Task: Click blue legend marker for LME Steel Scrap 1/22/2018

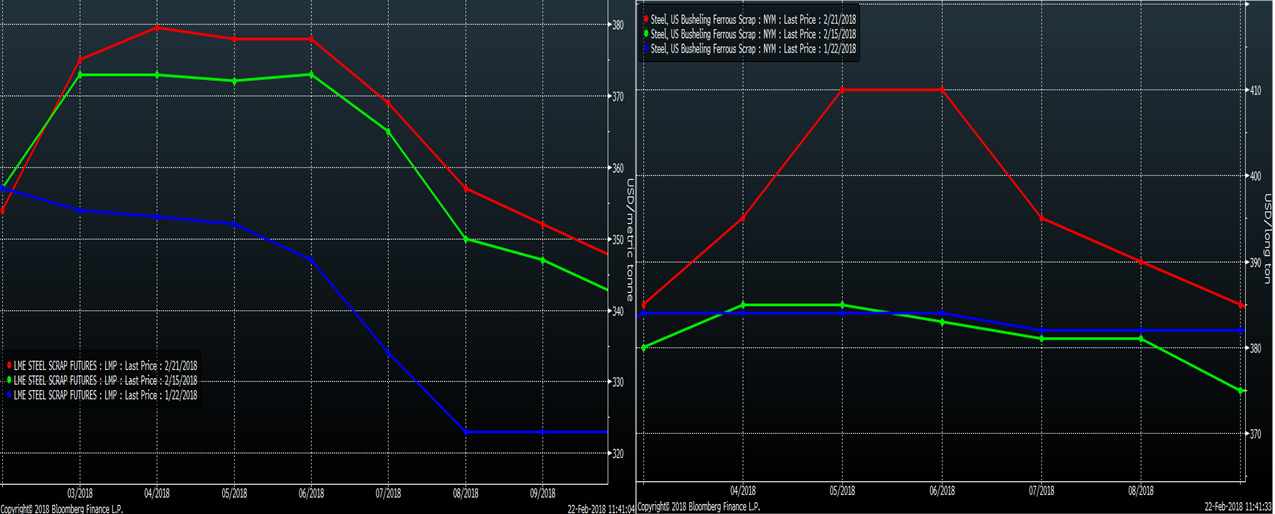Action: click(10, 395)
